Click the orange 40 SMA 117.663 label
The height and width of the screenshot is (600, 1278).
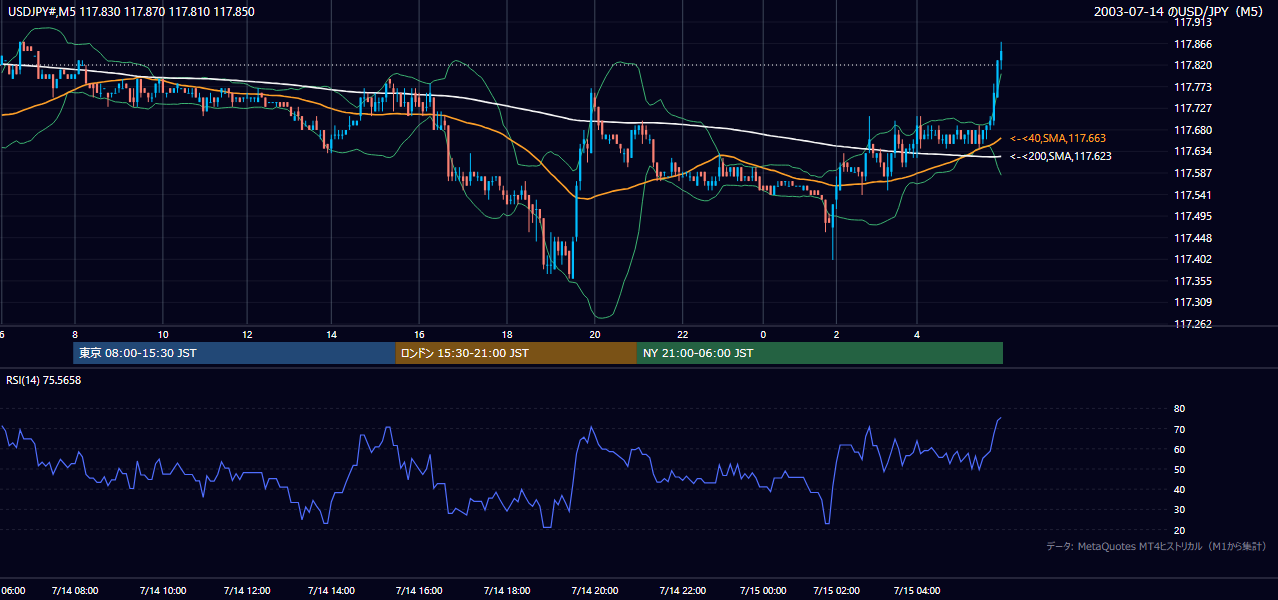[1057, 138]
